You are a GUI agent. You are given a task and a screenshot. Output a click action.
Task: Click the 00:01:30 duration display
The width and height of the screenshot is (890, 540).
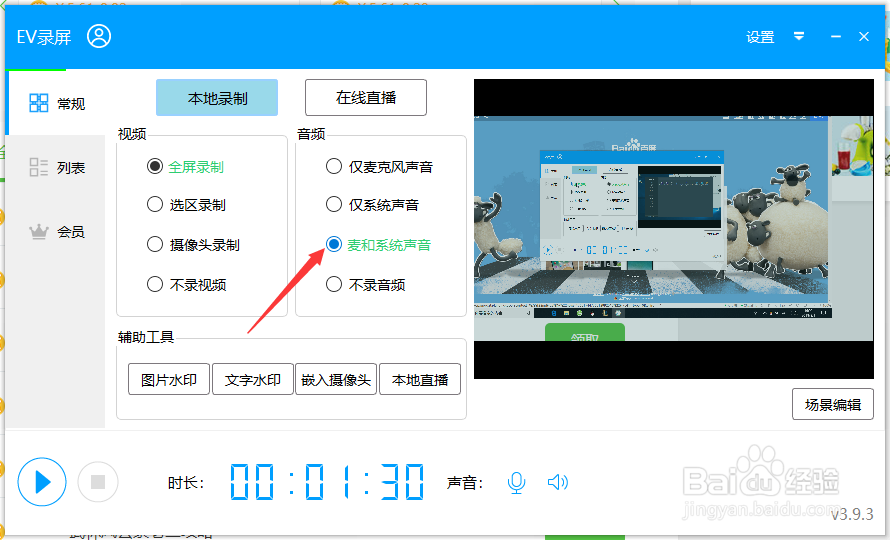point(327,482)
